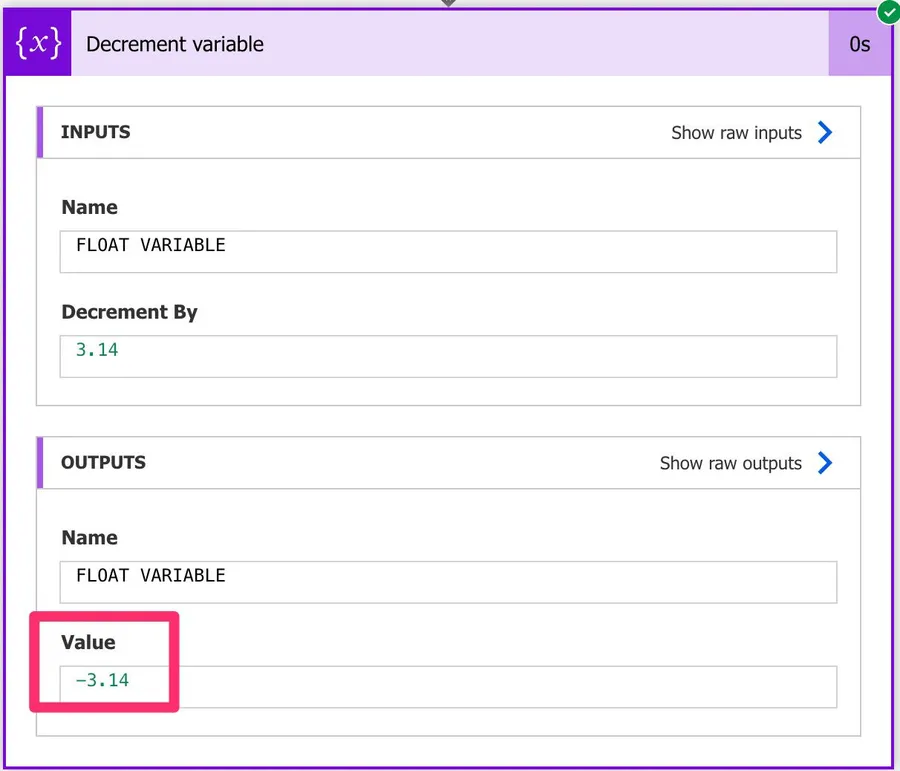Click the Value label in Outputs
Screen dimensions: 900x771
tap(88, 642)
